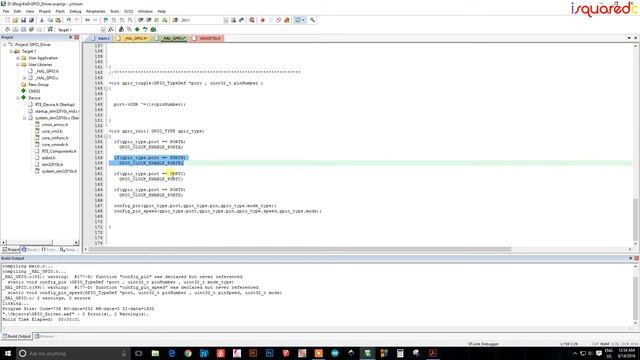
Task: Launch the Pack Installer icon
Action: (153, 29)
